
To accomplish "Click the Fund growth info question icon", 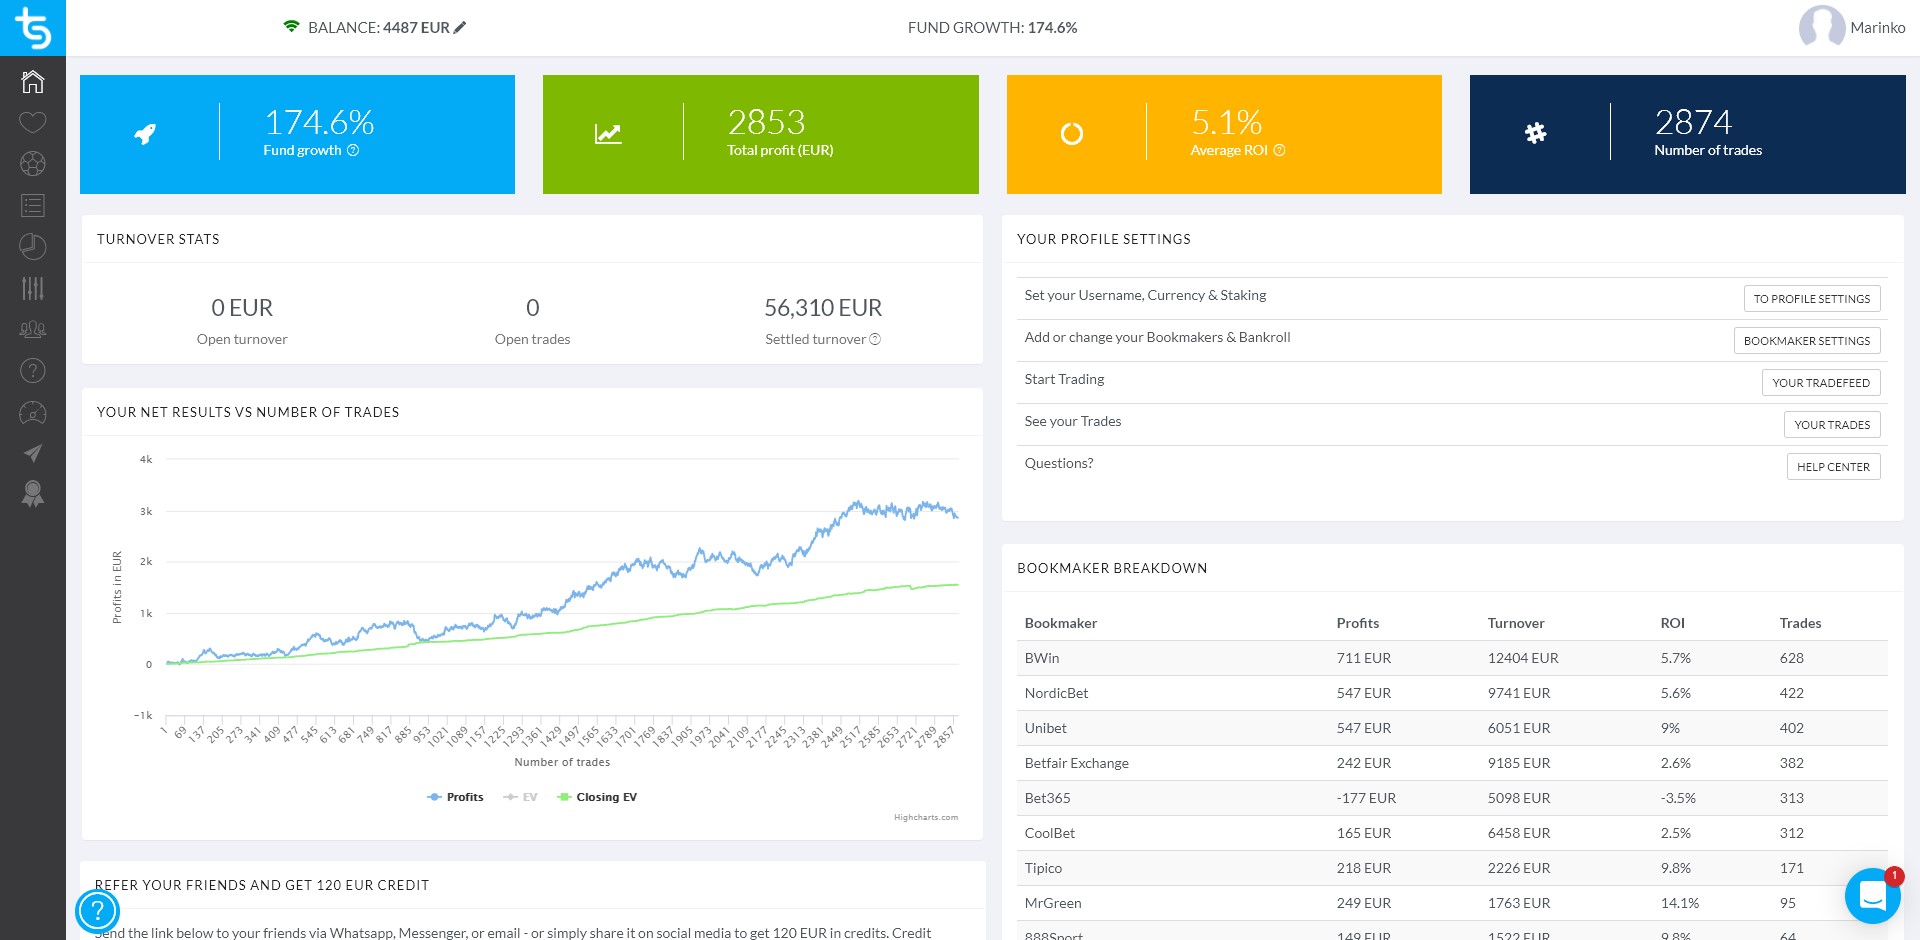I will (x=353, y=150).
